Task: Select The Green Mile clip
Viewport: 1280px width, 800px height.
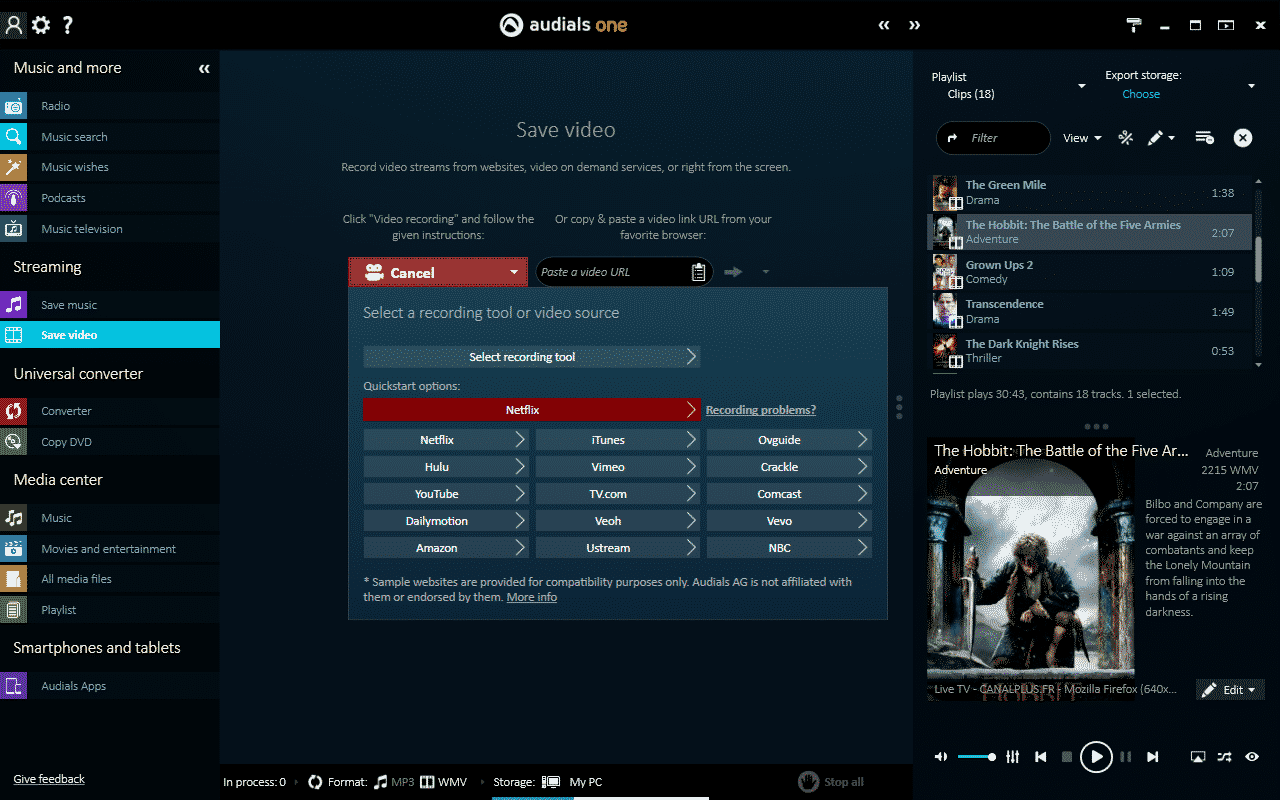Action: point(1090,192)
